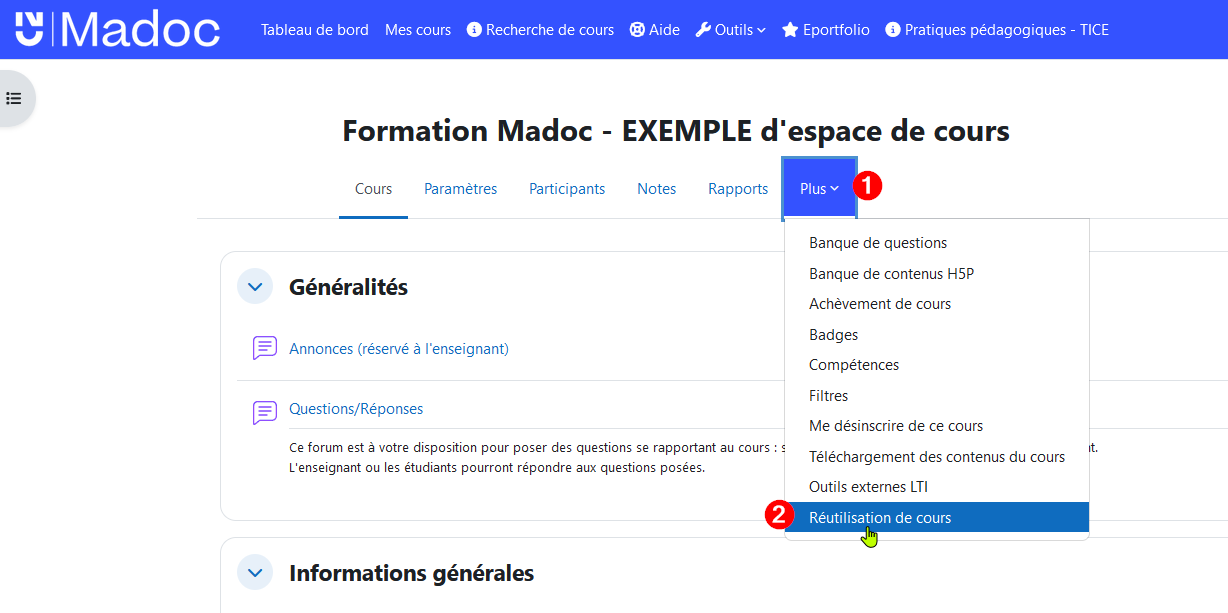Open the course index drawer icon
The height and width of the screenshot is (613, 1228).
14,98
